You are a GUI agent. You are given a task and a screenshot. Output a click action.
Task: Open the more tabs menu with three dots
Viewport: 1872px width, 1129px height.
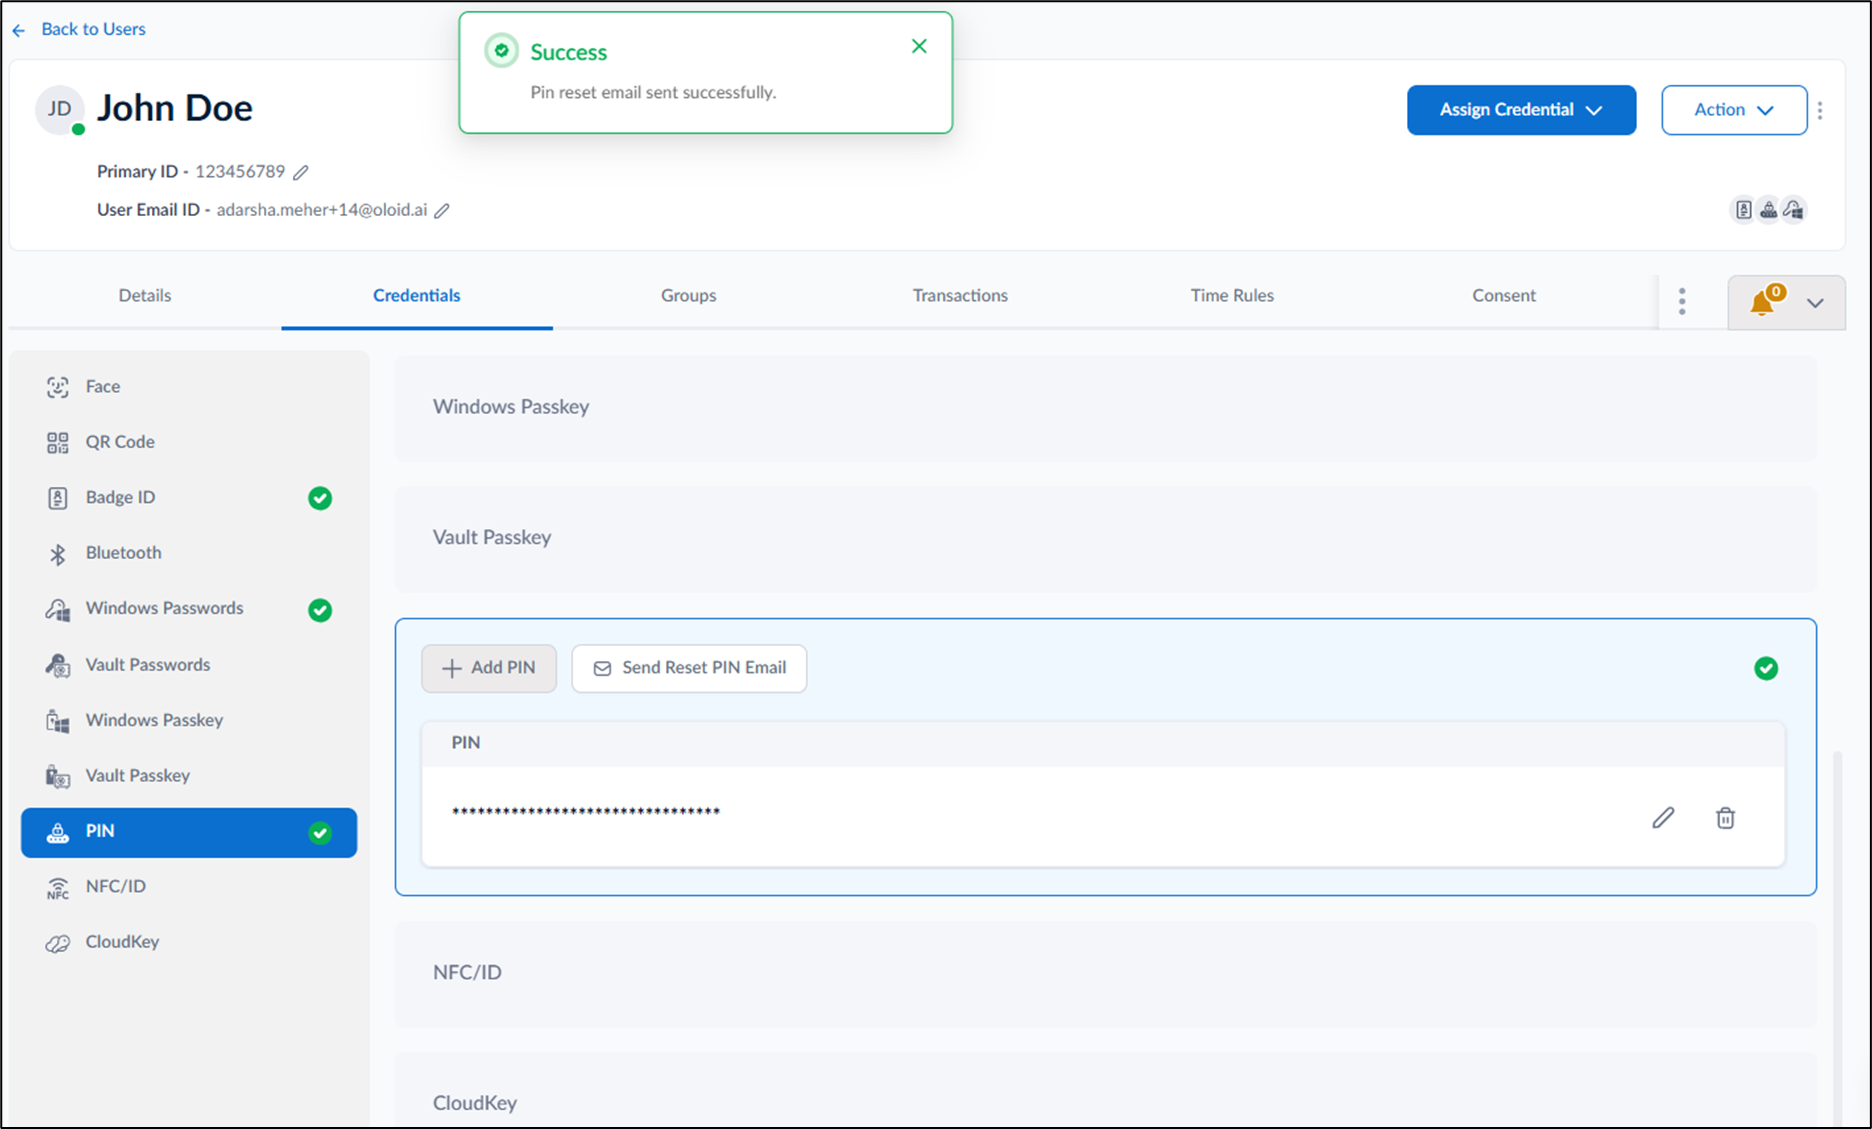point(1682,301)
